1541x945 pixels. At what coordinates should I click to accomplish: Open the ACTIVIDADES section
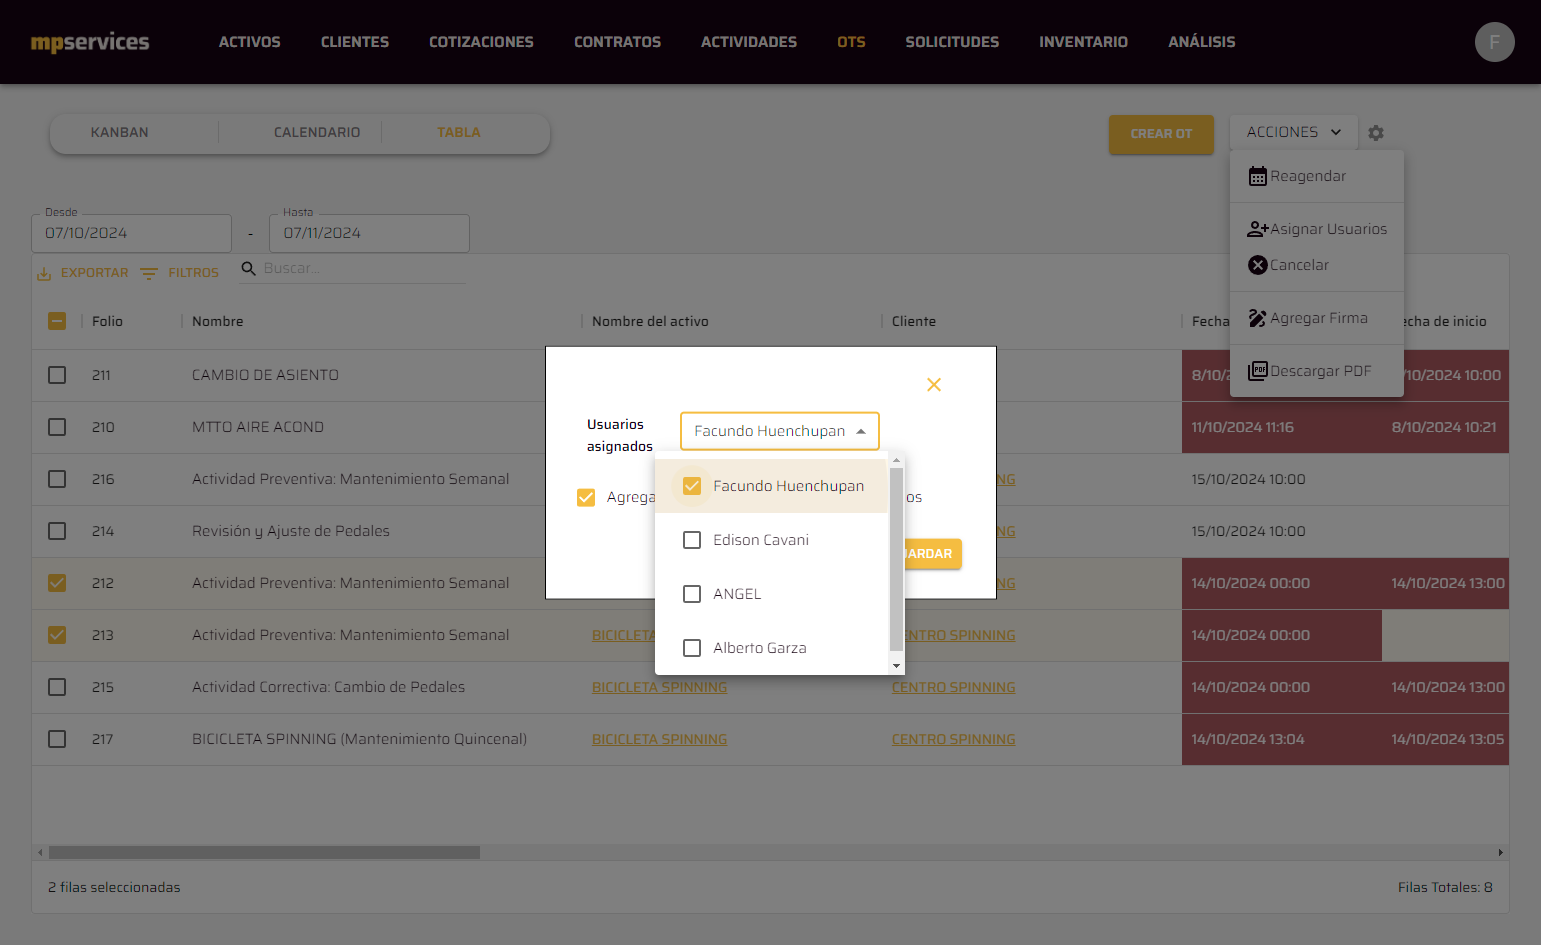click(x=749, y=42)
